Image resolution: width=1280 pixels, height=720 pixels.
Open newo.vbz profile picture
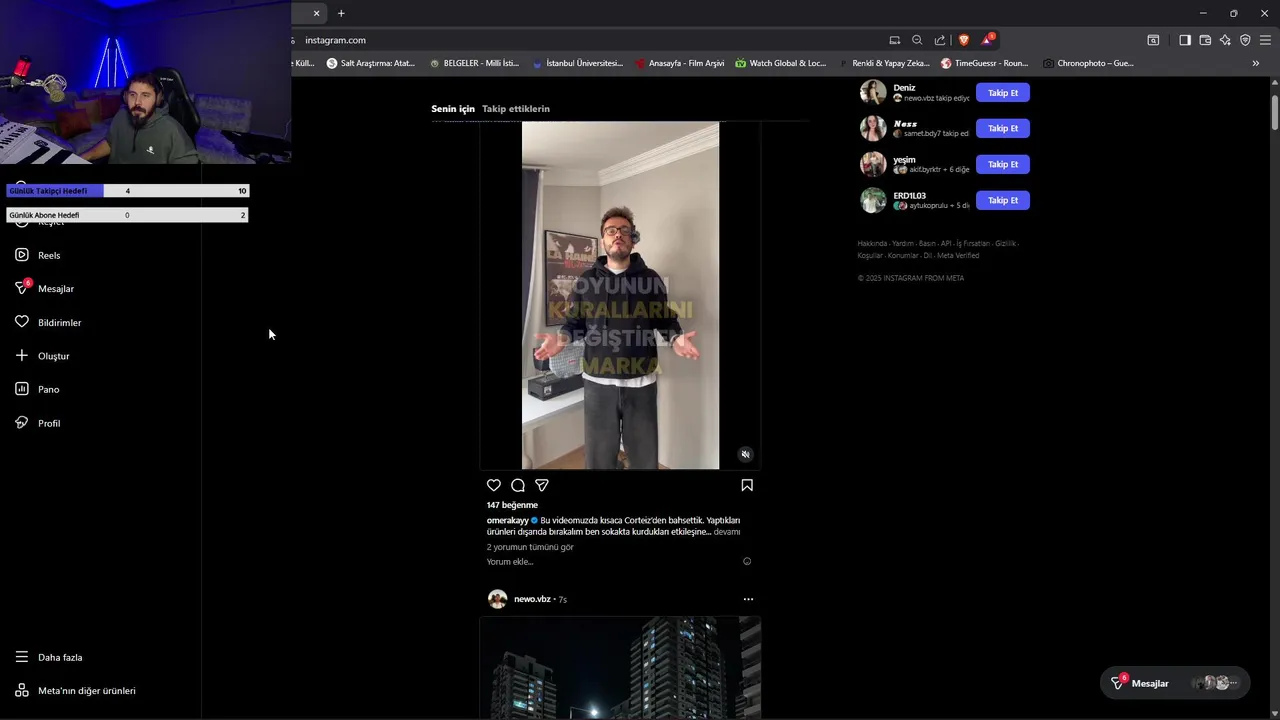[x=497, y=599]
